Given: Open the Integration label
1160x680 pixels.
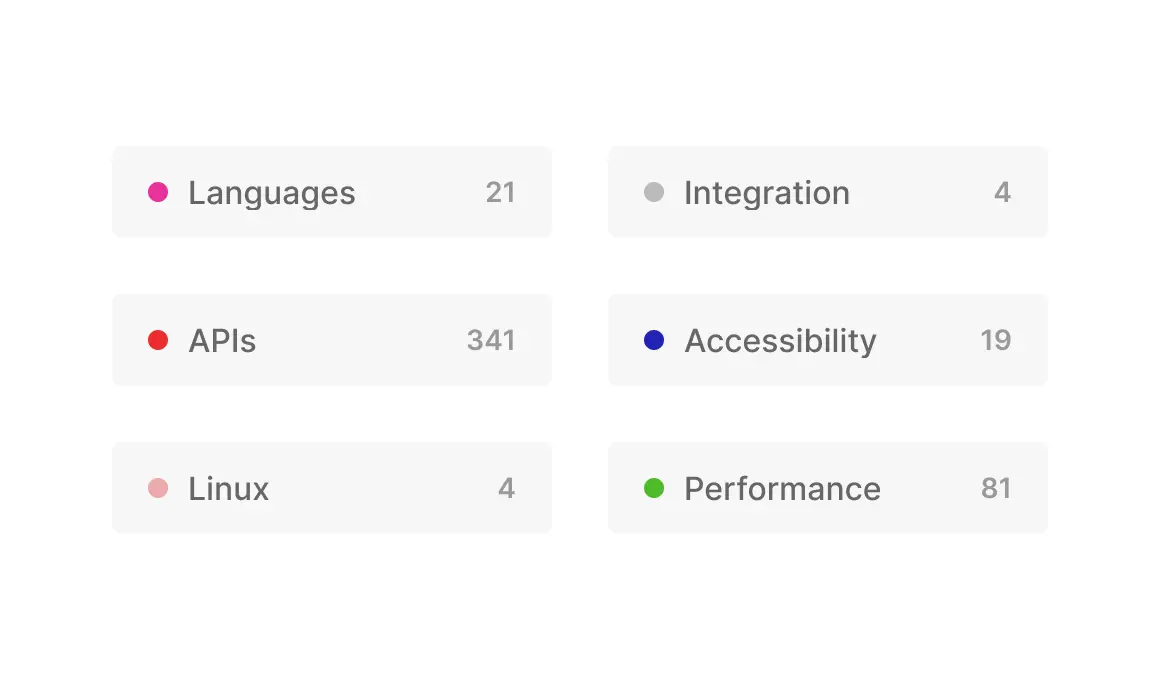Looking at the screenshot, I should coord(767,193).
